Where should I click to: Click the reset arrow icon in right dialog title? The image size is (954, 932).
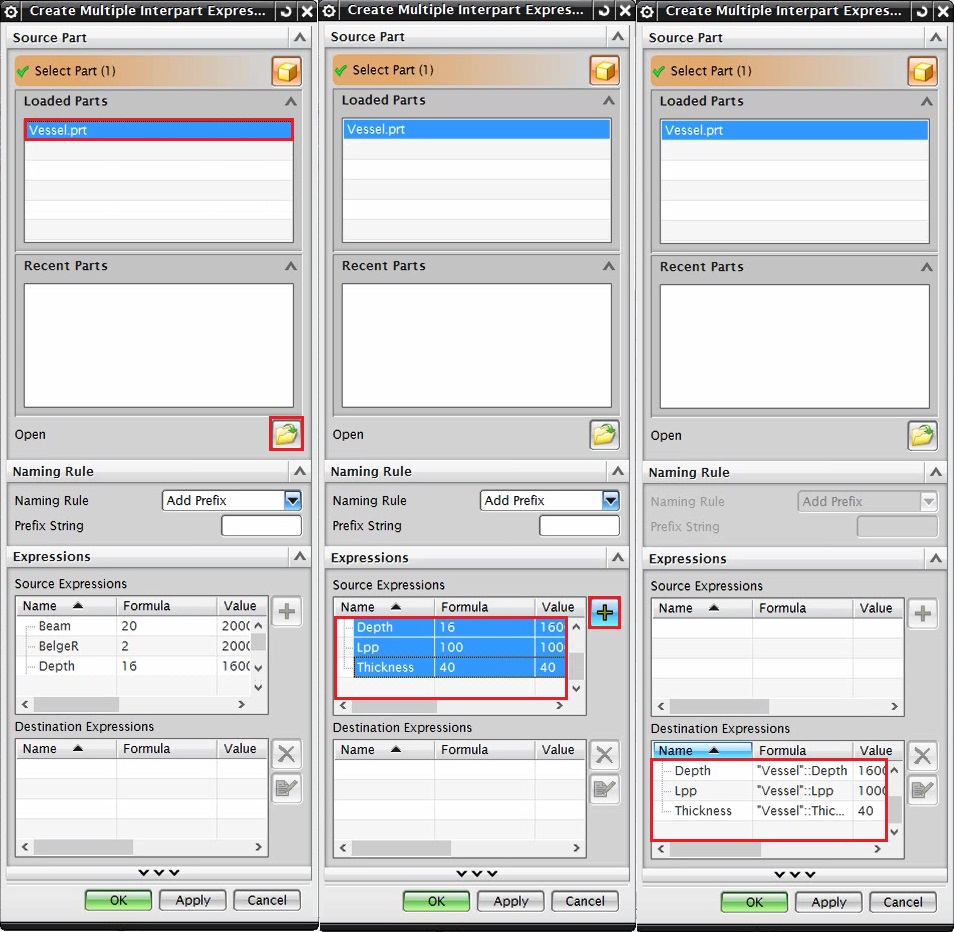tap(922, 12)
